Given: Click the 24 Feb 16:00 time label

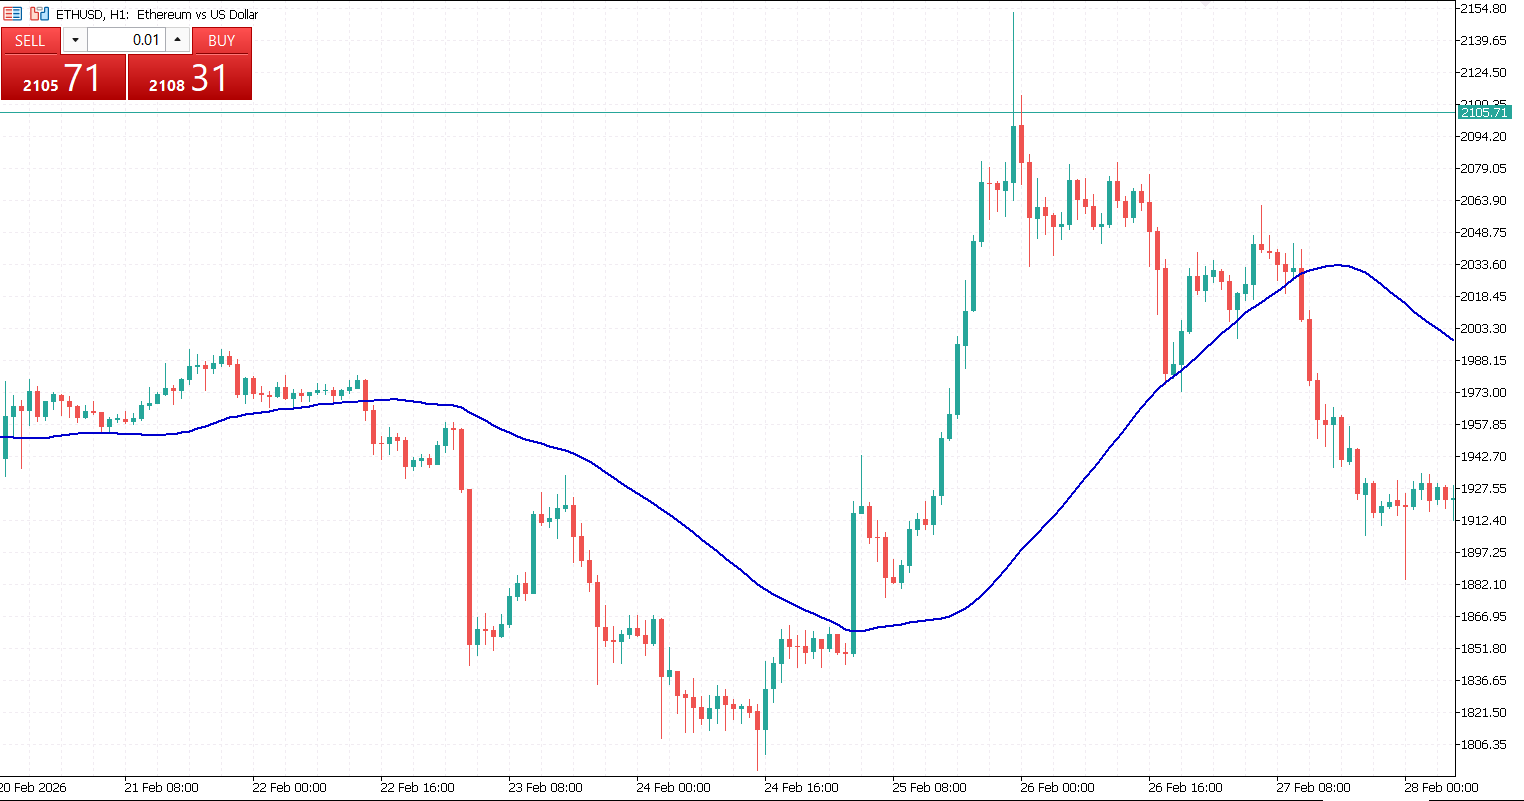Looking at the screenshot, I should click(x=801, y=787).
